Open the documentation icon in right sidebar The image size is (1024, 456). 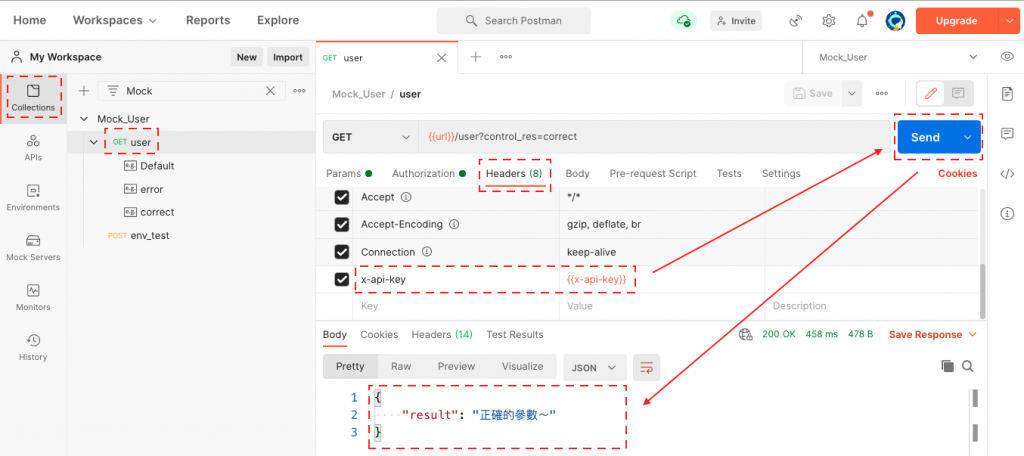click(1007, 93)
